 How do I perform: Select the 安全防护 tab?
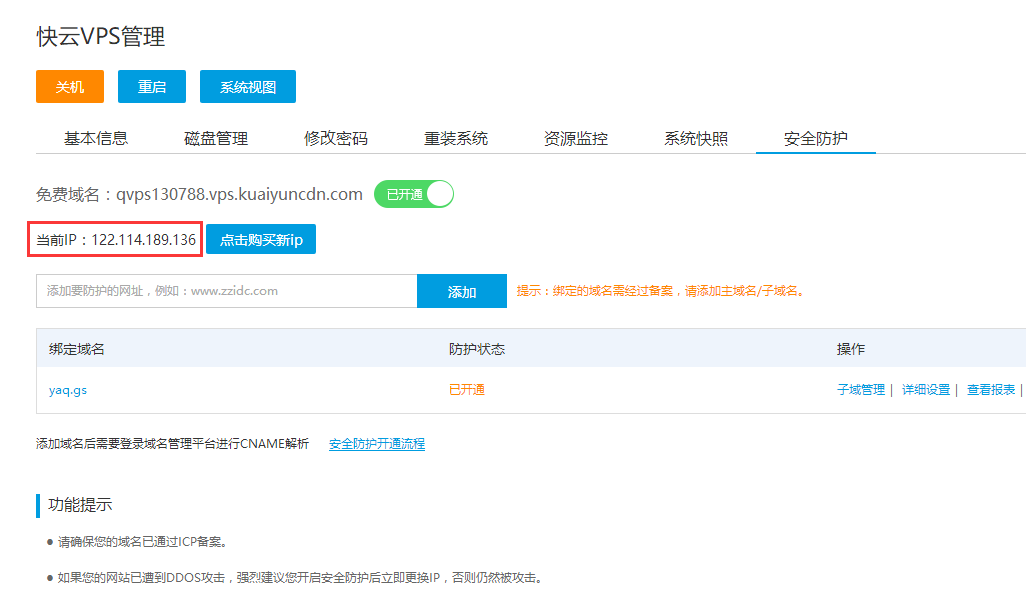816,139
